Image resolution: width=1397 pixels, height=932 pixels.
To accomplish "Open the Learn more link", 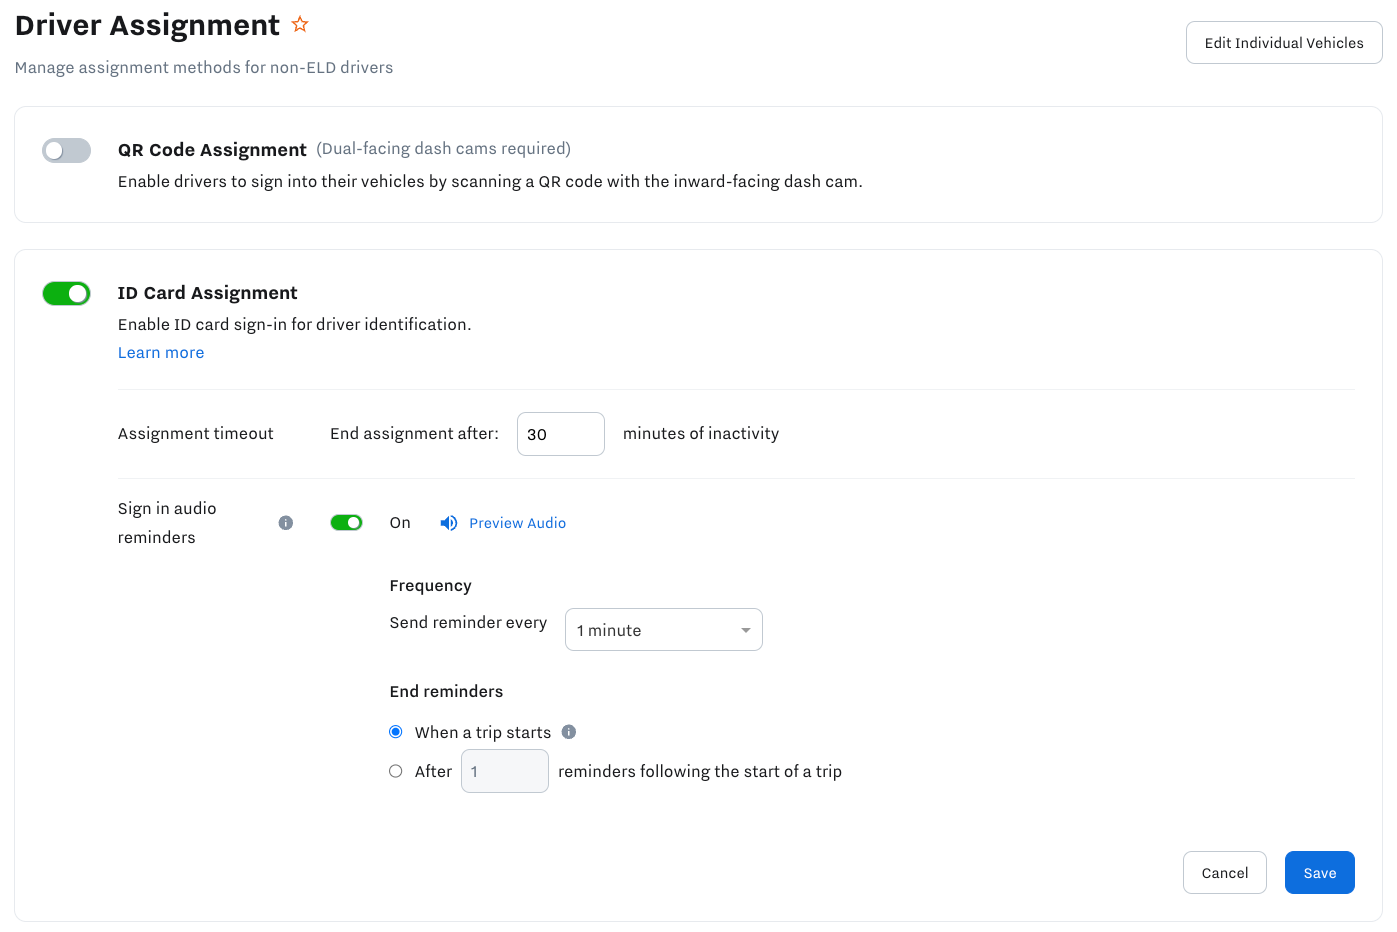I will tap(161, 352).
